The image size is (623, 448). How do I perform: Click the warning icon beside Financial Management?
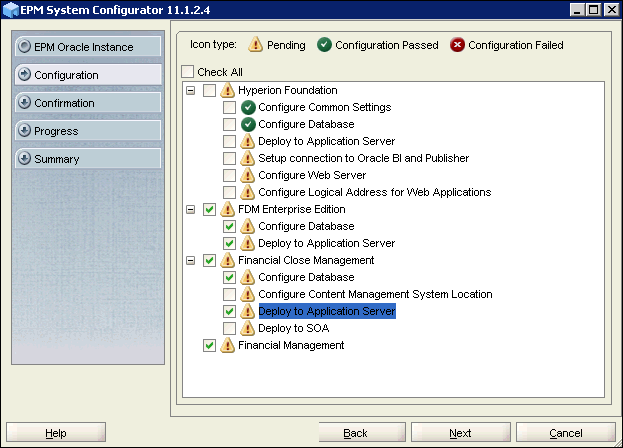(x=227, y=346)
